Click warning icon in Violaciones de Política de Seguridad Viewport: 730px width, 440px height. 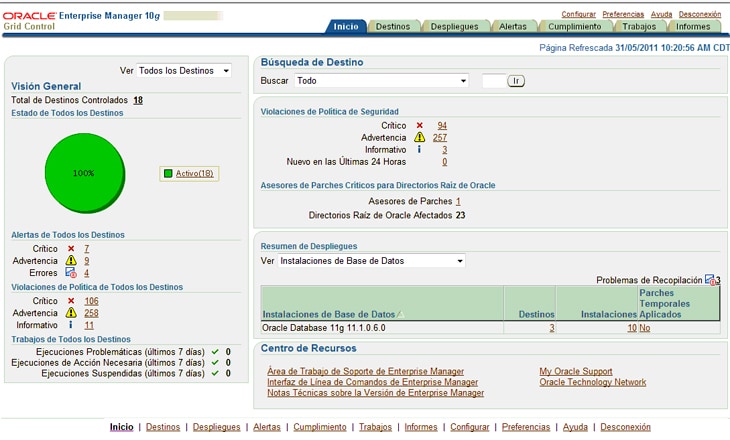[419, 137]
